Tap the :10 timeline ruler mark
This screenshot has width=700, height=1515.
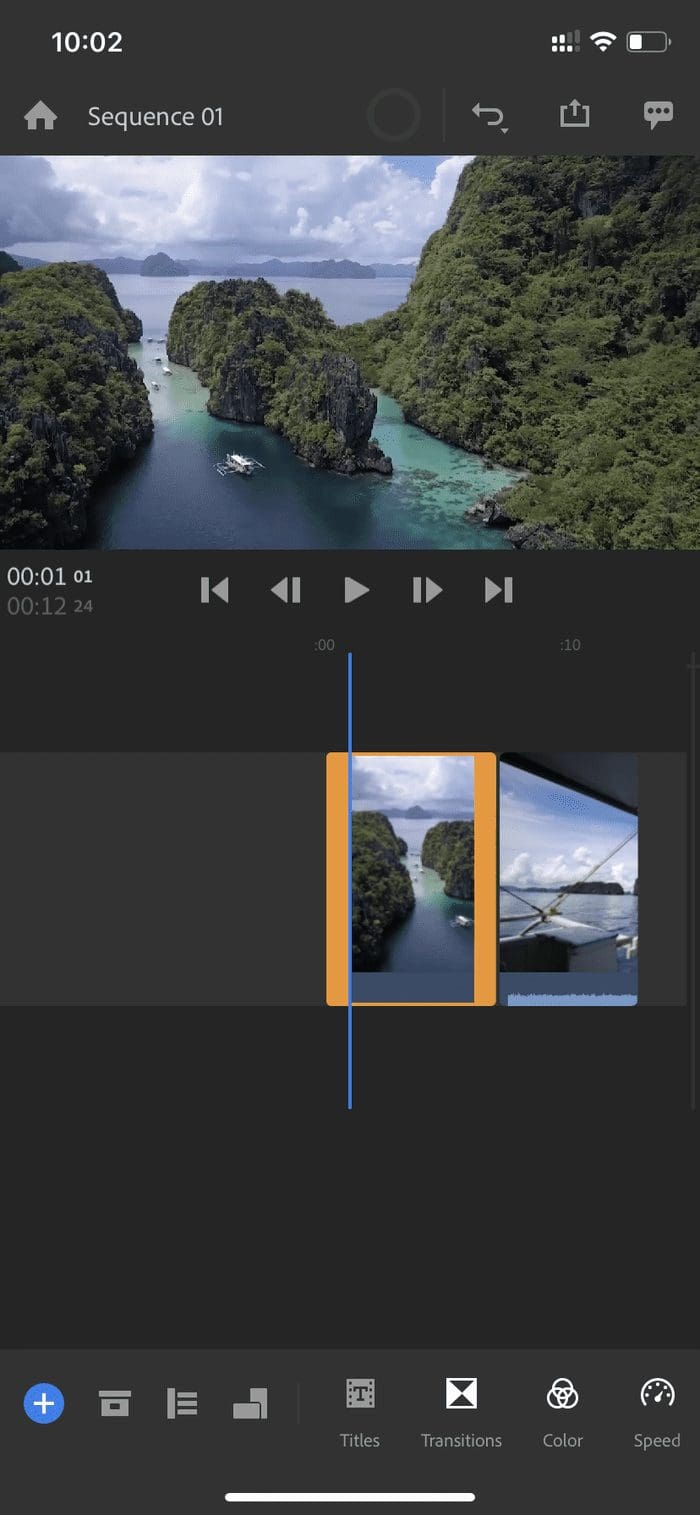(x=570, y=645)
